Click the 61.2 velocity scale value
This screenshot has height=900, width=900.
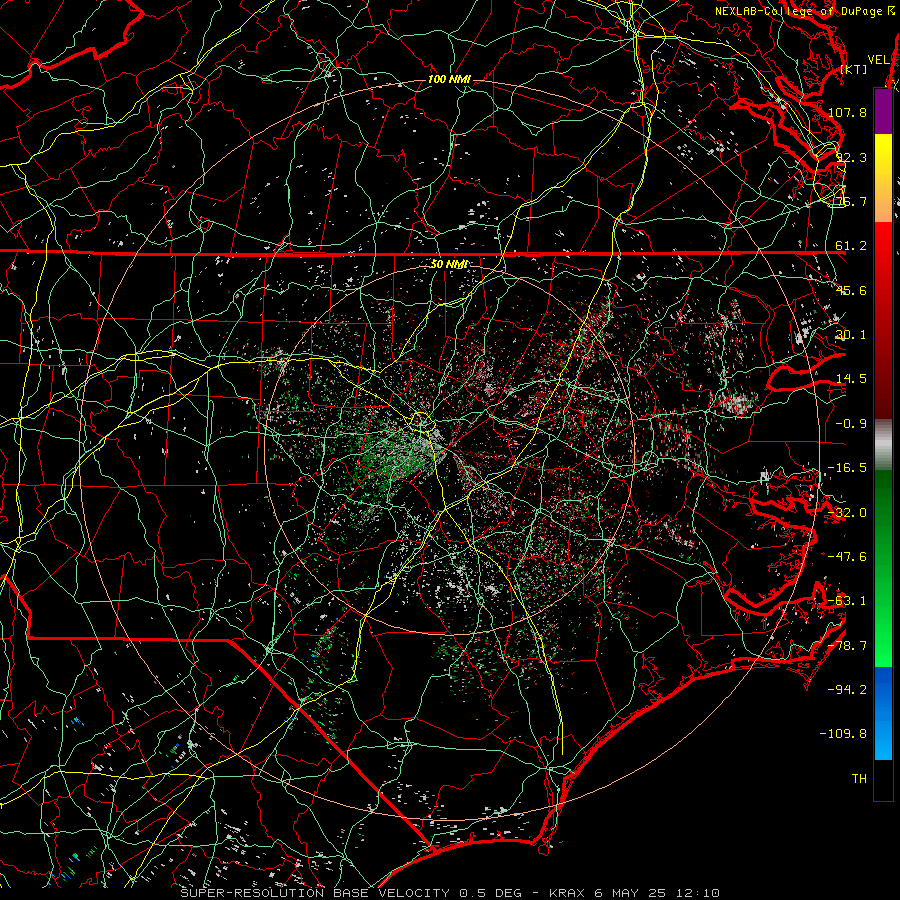point(851,246)
